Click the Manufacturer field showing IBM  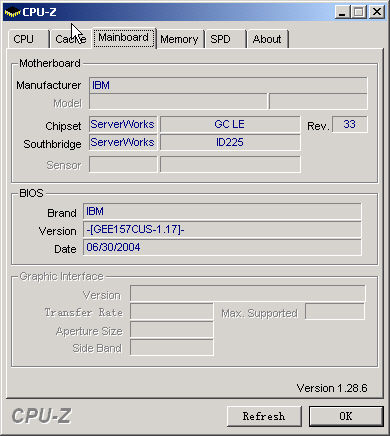tap(228, 85)
